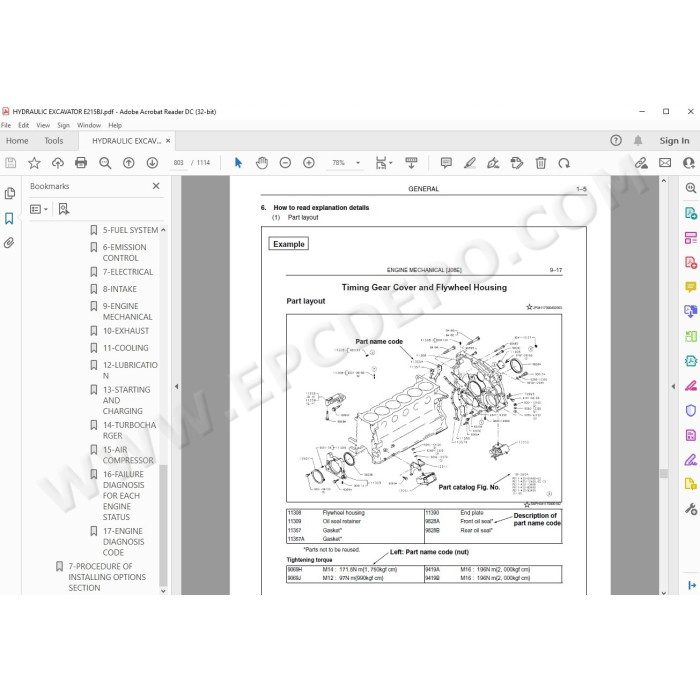The image size is (700, 700).
Task: Click the stamp tool icon
Action: click(x=517, y=163)
